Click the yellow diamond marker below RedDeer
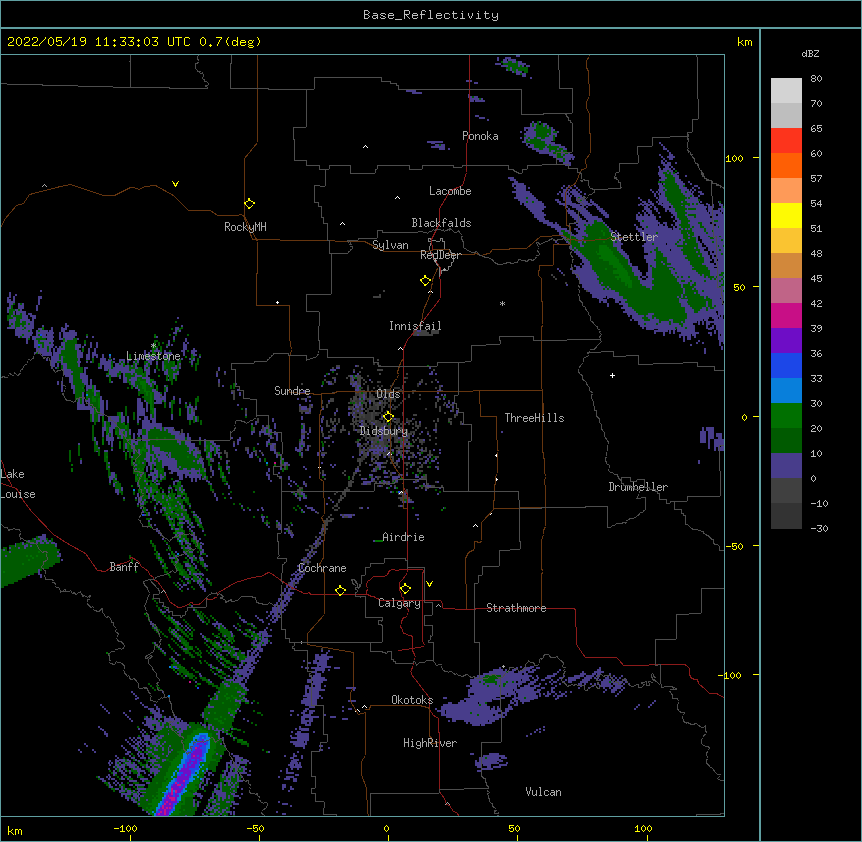 426,281
